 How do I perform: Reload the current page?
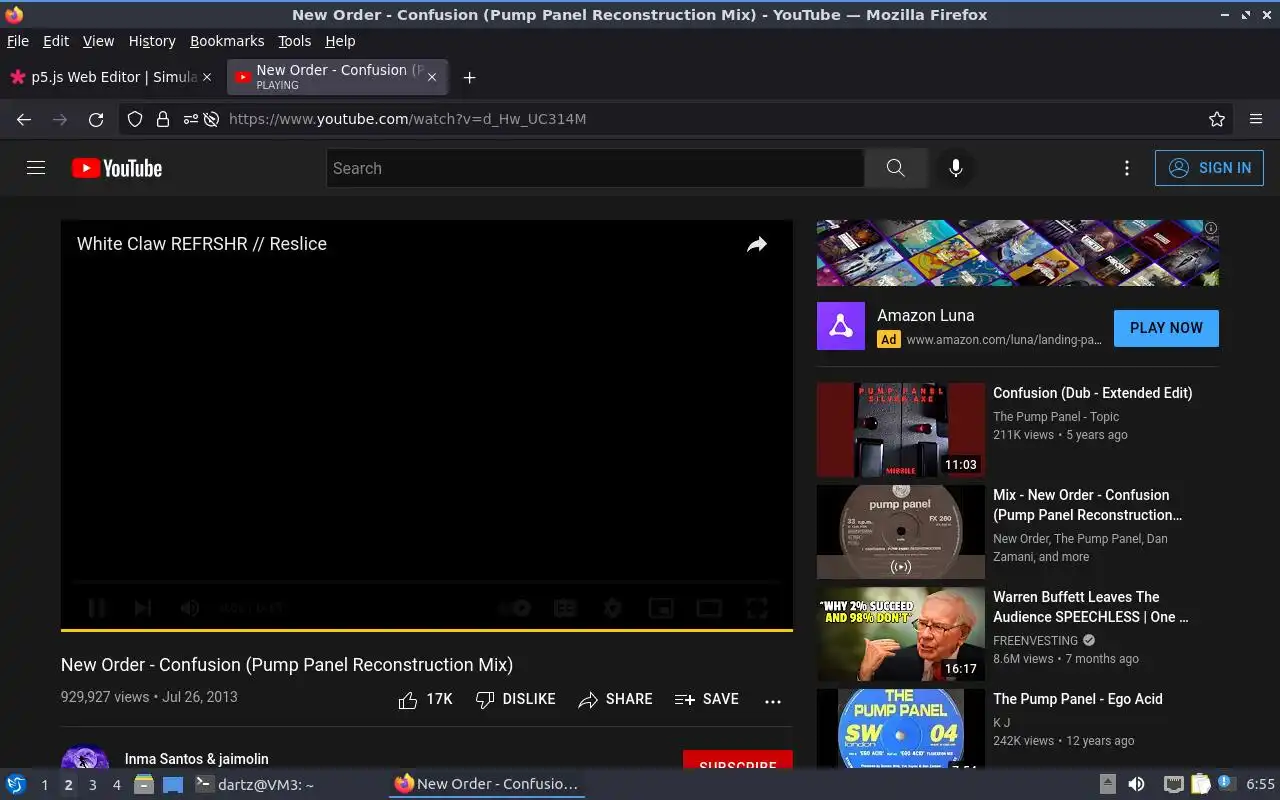96,119
